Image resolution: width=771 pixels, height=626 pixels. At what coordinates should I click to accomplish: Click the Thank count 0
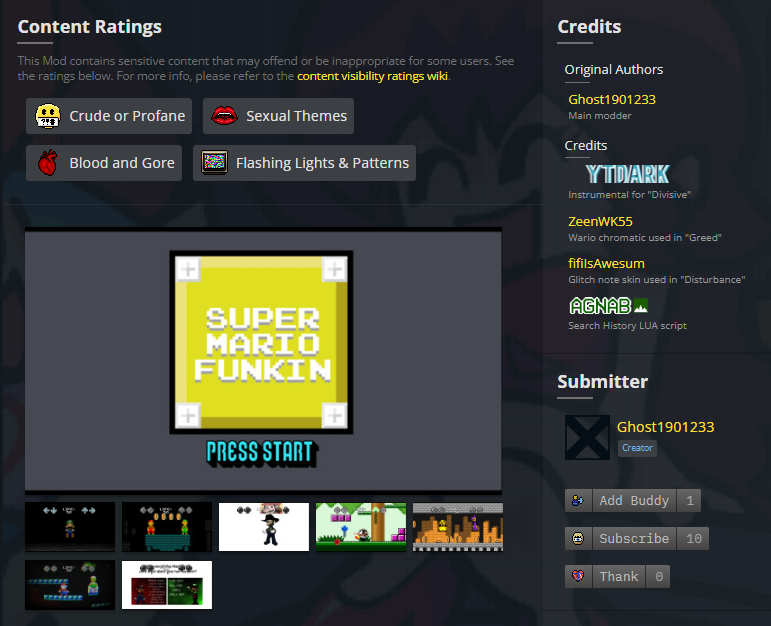tap(658, 576)
